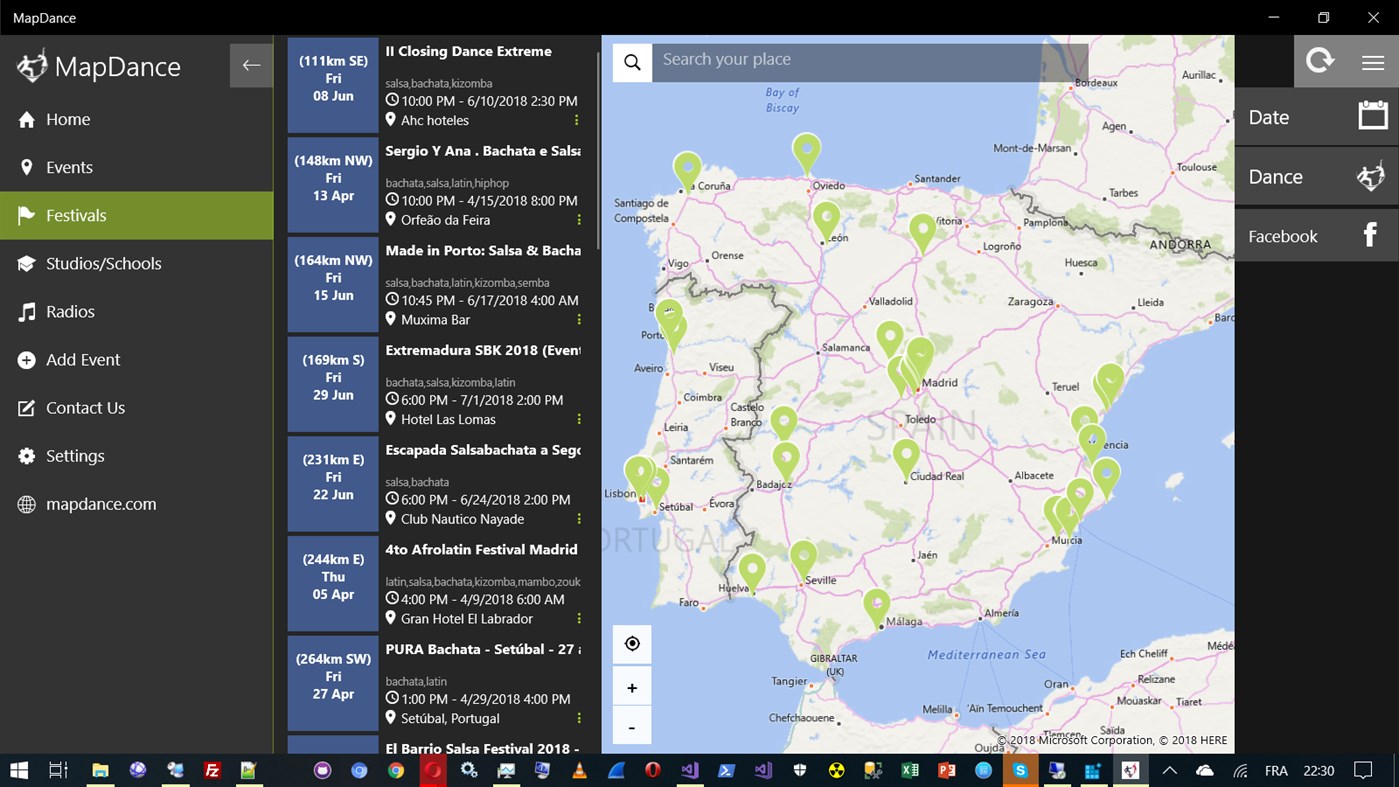Select the map pin near Vitoria
Viewport: 1399px width, 787px height.
tap(922, 234)
